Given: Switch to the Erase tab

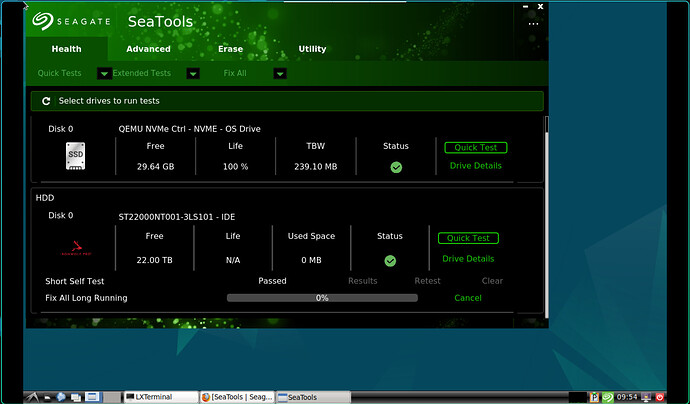Looking at the screenshot, I should [x=230, y=49].
